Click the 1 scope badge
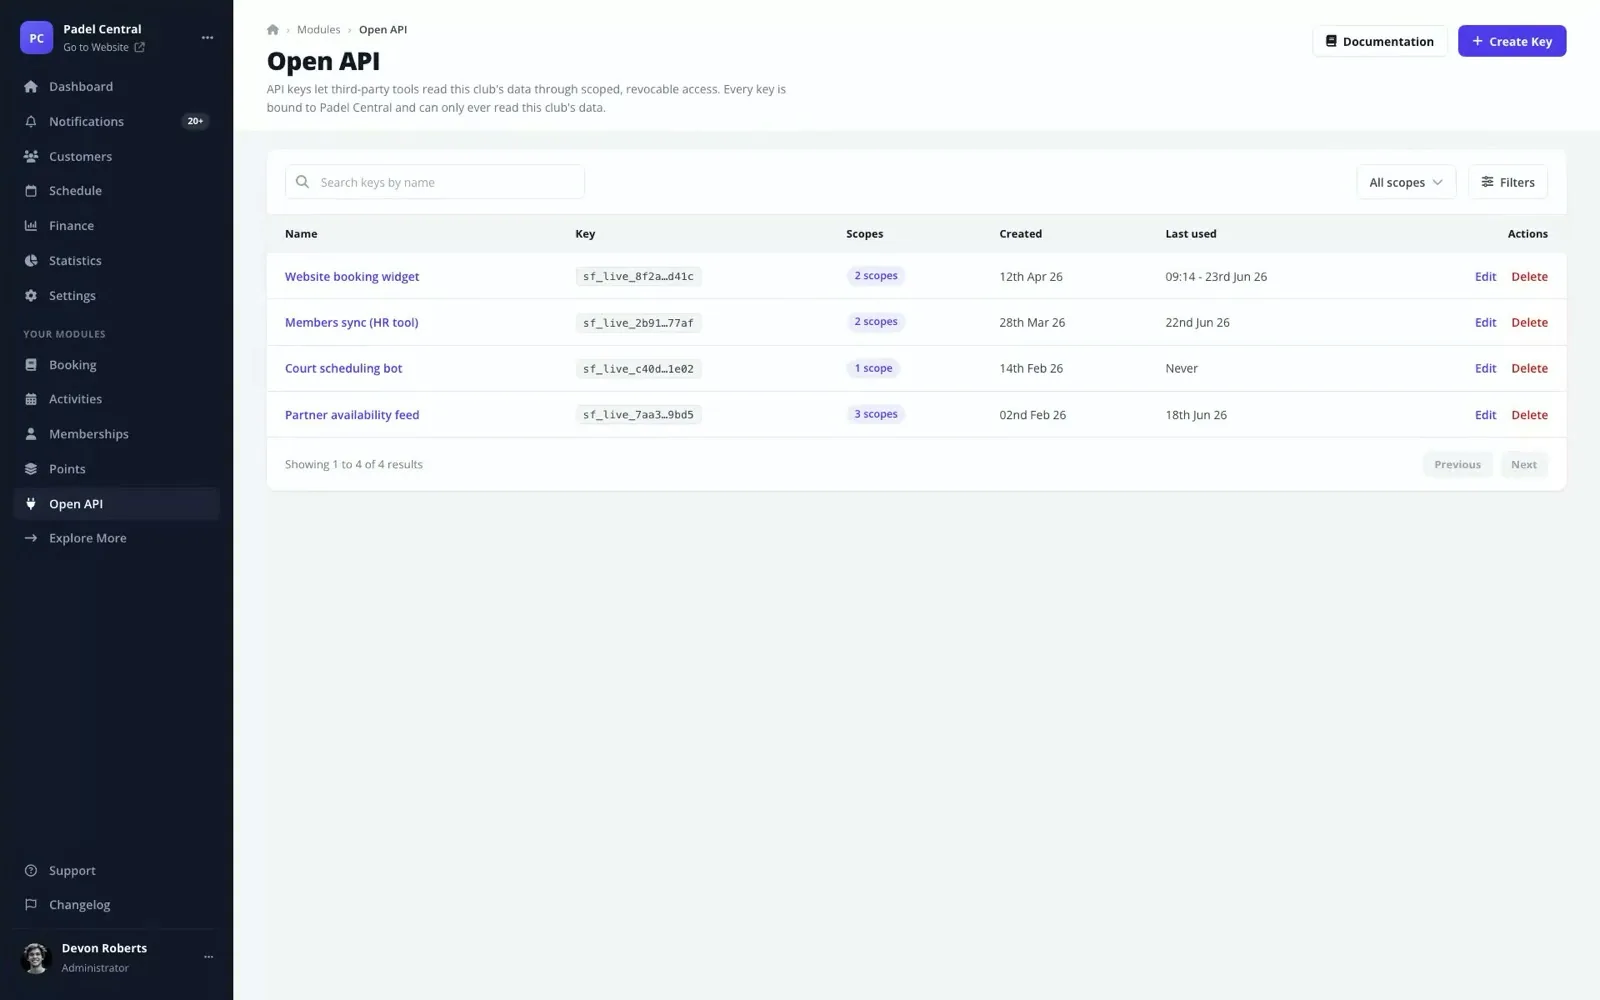 [873, 368]
